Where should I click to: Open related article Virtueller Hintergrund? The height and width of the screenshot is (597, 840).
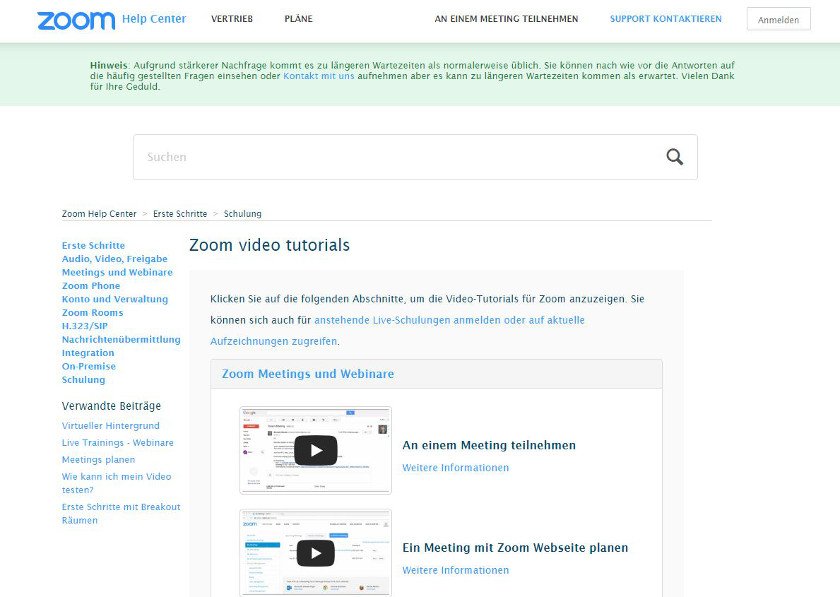[x=110, y=426]
